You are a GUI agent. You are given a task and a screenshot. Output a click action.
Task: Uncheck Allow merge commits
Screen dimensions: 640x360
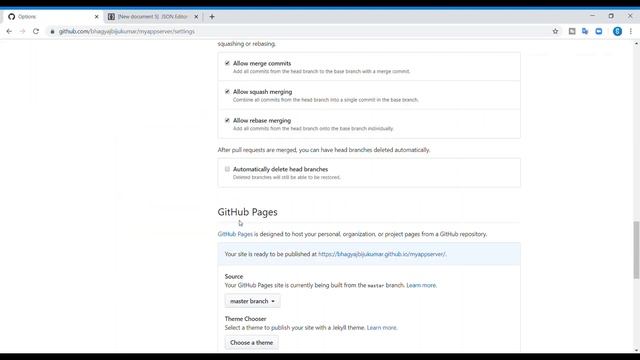click(227, 63)
